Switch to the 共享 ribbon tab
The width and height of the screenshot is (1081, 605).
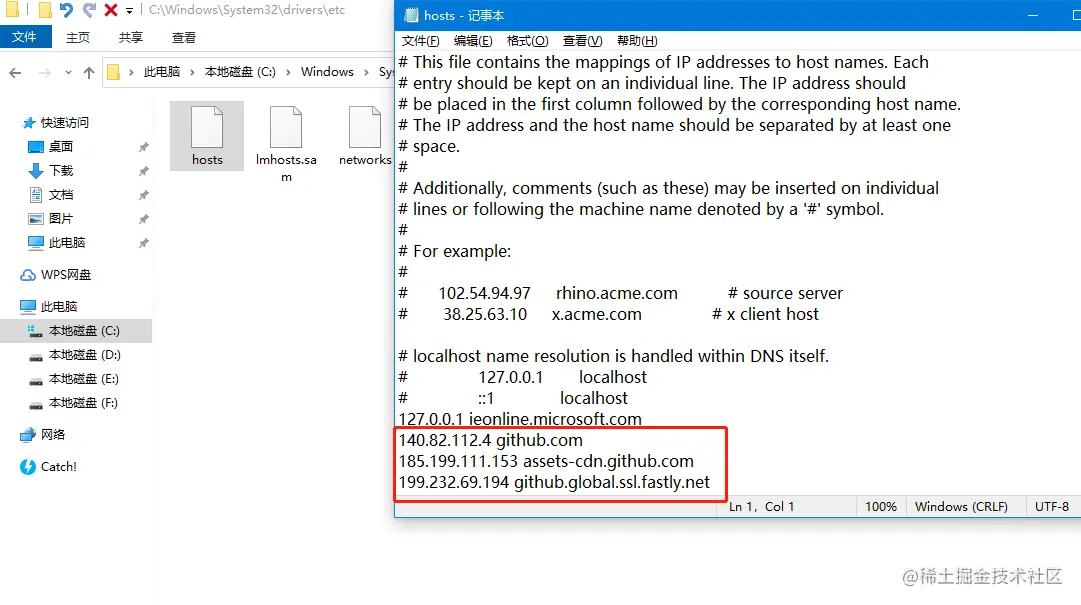click(x=130, y=37)
